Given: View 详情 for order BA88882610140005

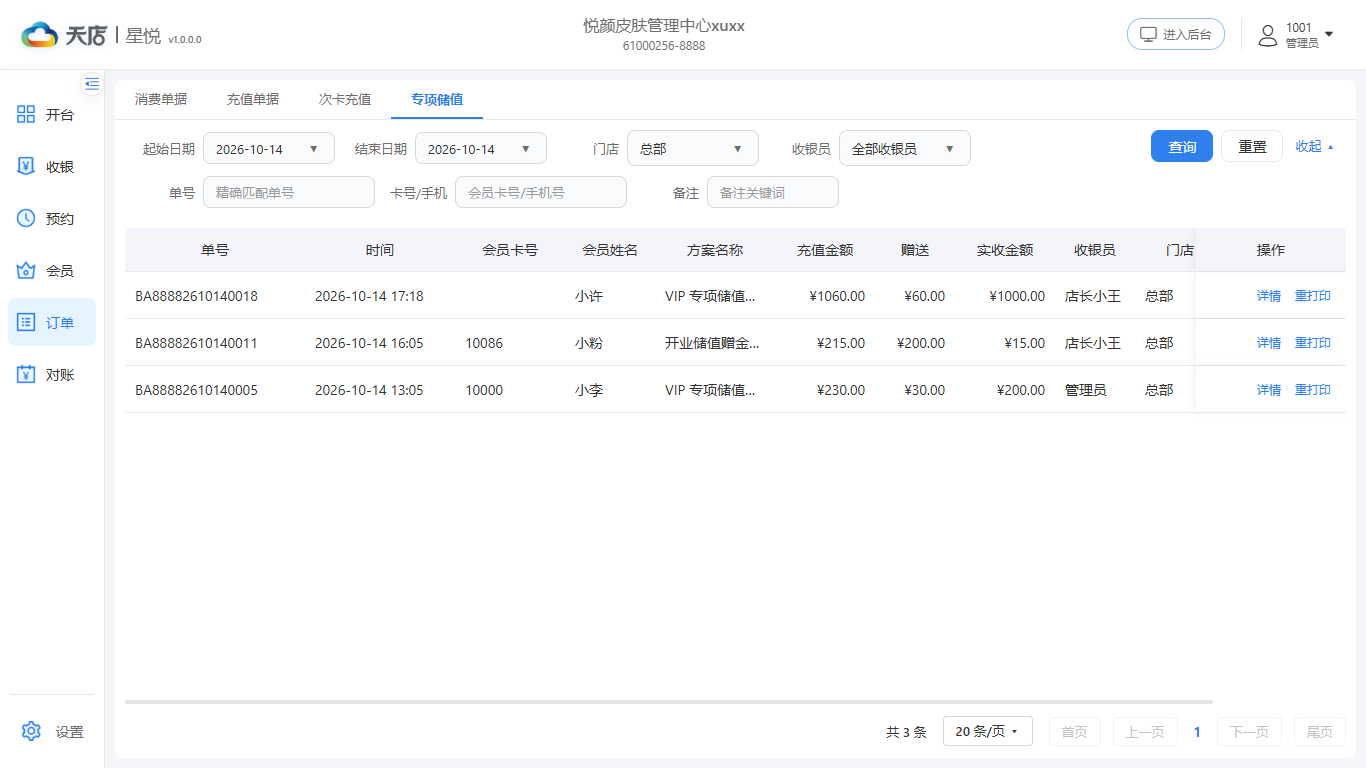Looking at the screenshot, I should pyautogui.click(x=1269, y=390).
